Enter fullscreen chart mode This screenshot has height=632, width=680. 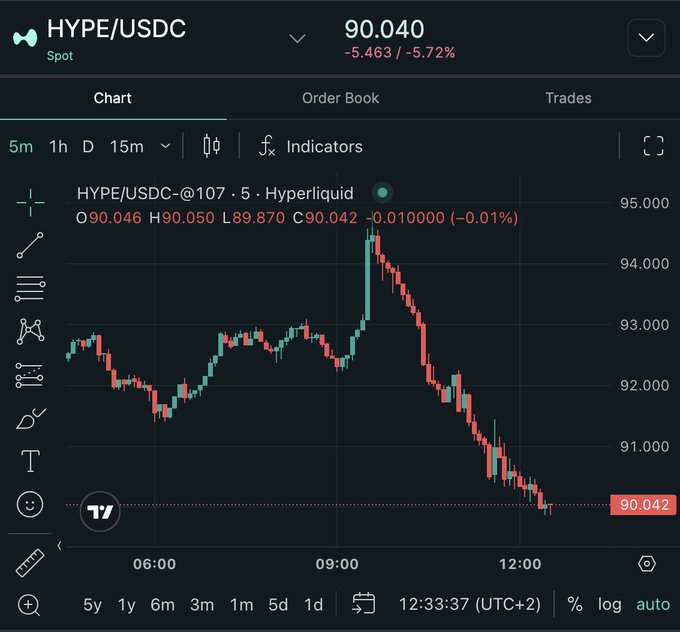click(x=653, y=146)
